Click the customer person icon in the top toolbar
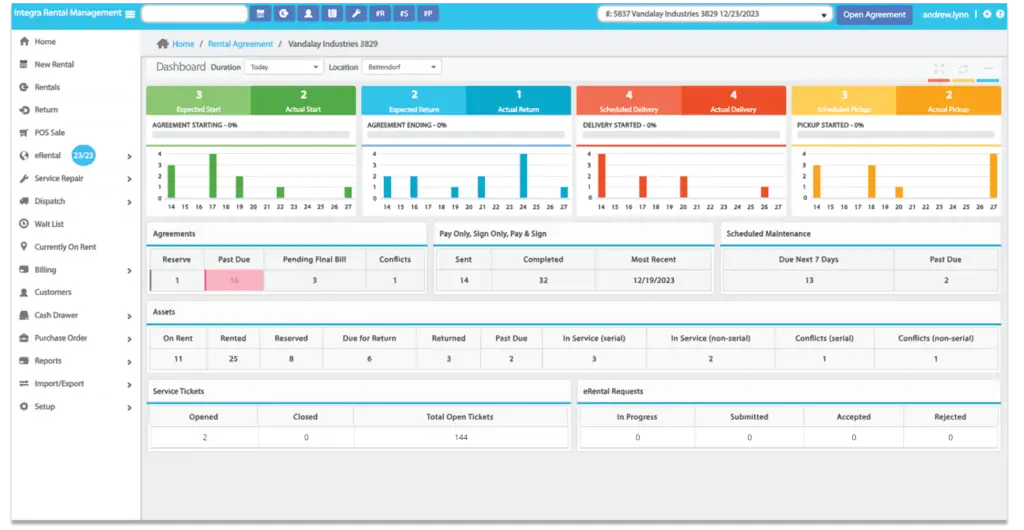Image resolution: width=1024 pixels, height=530 pixels. (307, 14)
